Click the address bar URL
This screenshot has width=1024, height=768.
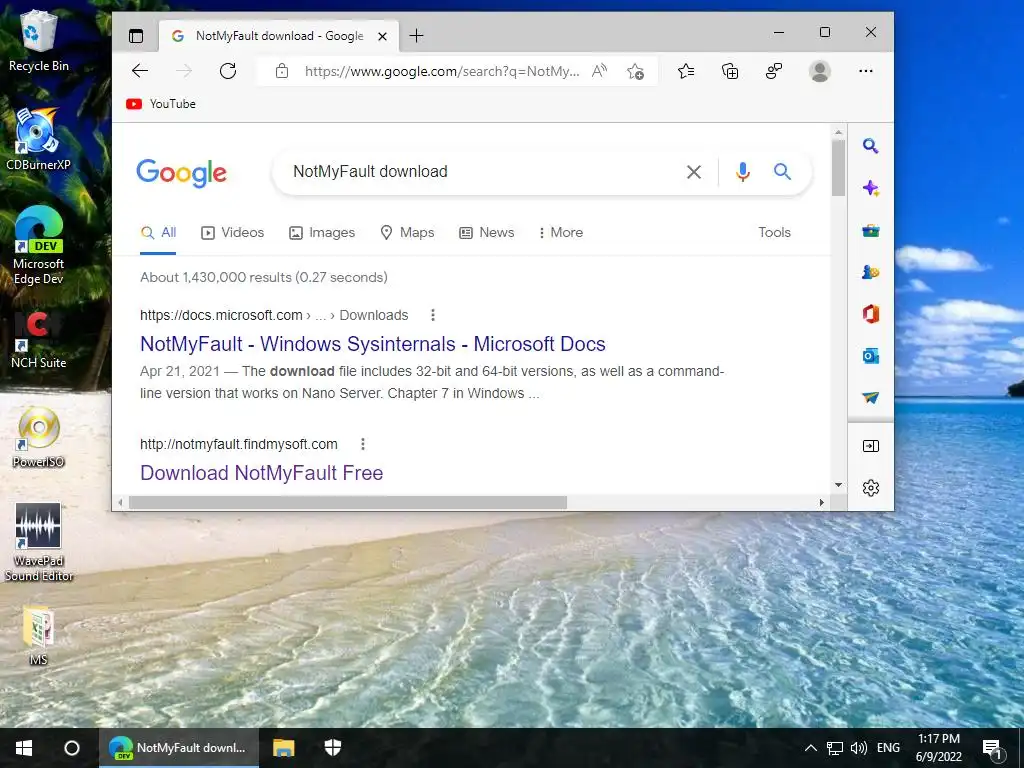[x=441, y=71]
